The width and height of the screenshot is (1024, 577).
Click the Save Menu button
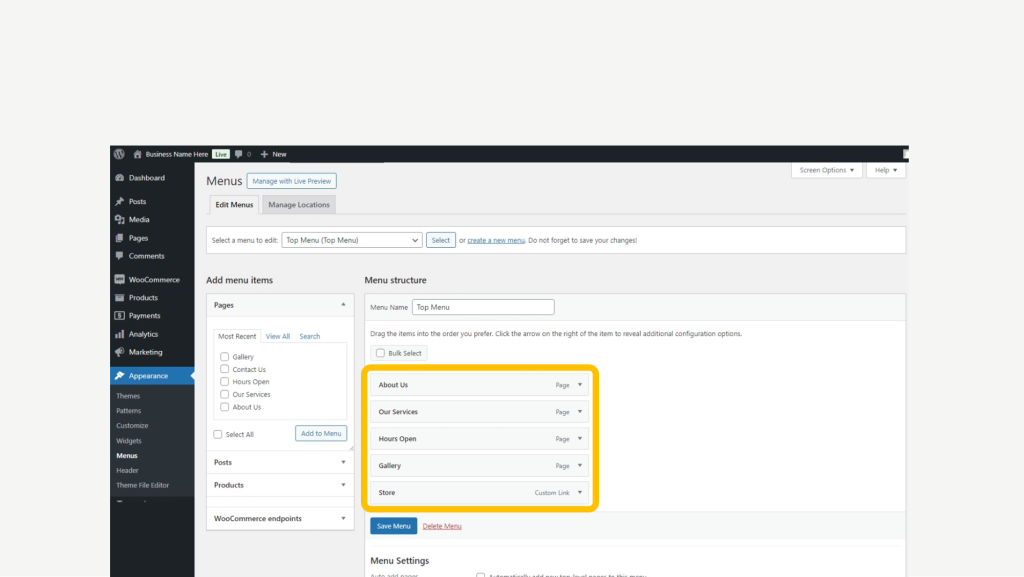coord(393,526)
